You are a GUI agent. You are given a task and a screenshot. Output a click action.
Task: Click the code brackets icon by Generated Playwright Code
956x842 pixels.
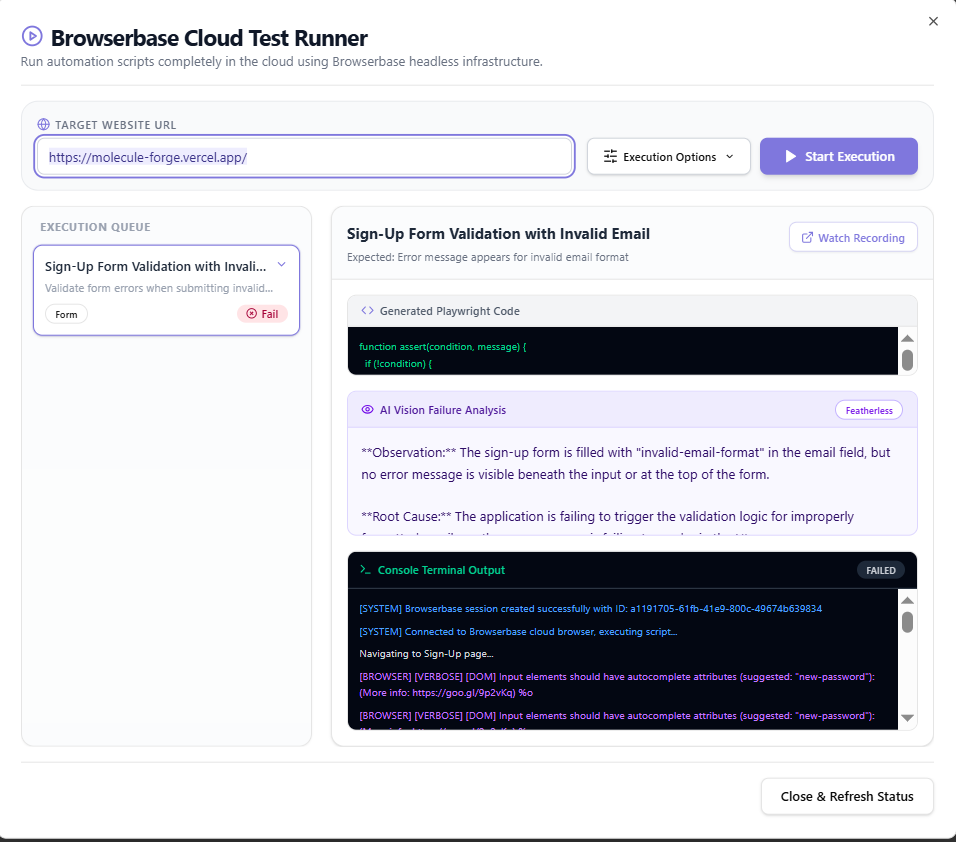point(367,310)
